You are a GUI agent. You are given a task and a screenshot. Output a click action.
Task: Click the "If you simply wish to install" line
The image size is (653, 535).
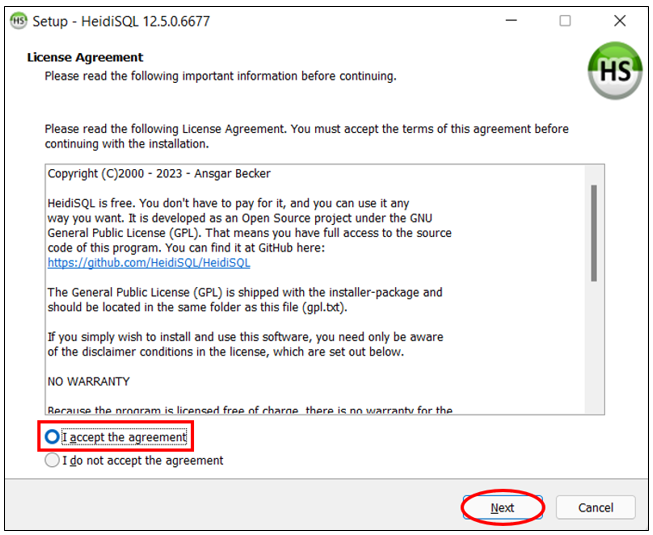click(x=245, y=337)
